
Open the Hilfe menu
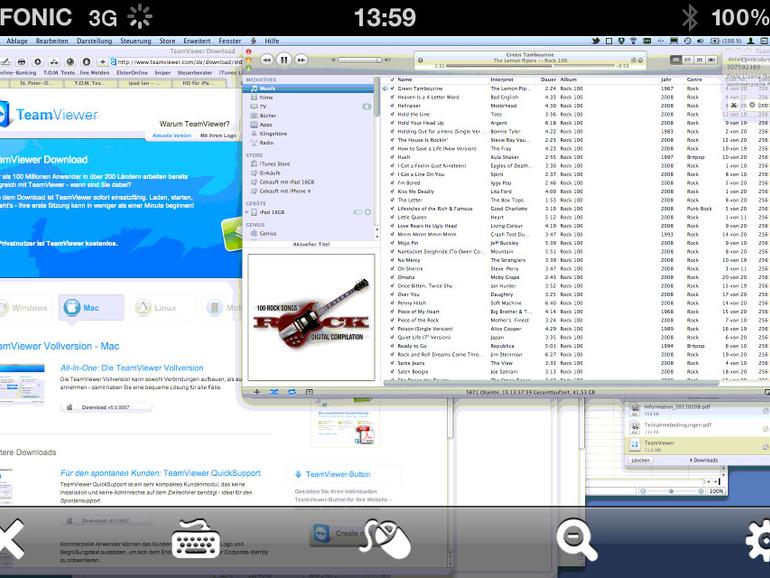click(272, 41)
